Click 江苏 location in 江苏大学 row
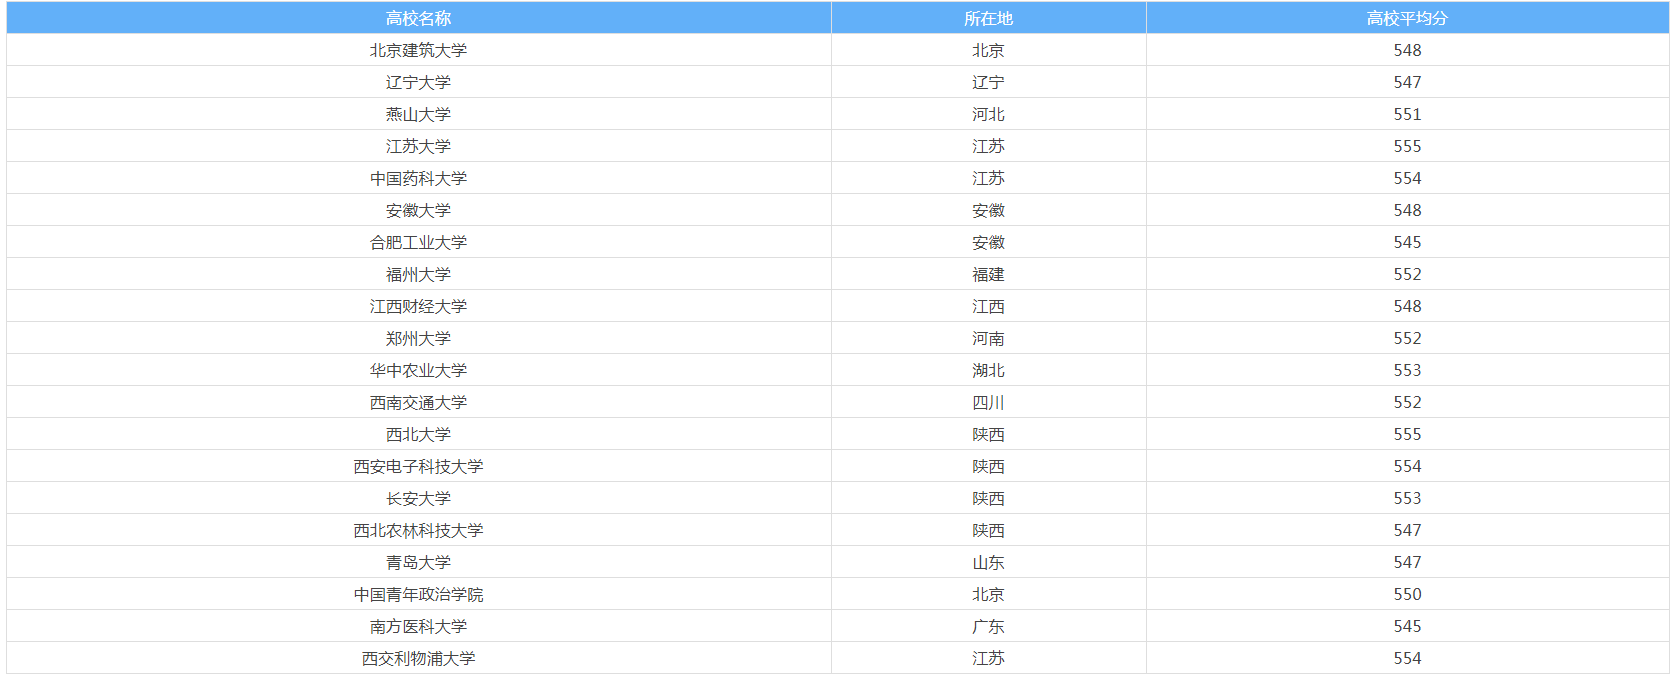The height and width of the screenshot is (678, 1672). pyautogui.click(x=988, y=146)
